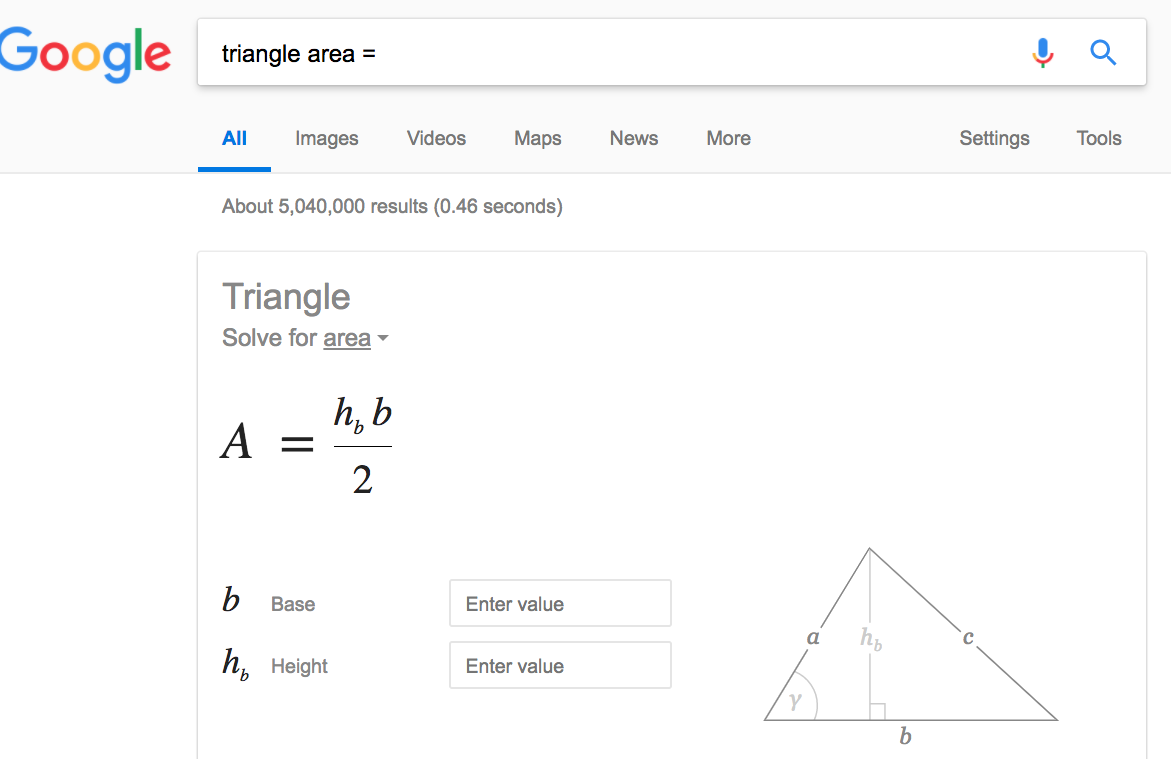Viewport: 1171px width, 759px height.
Task: Switch to the Images tab
Action: click(x=326, y=138)
